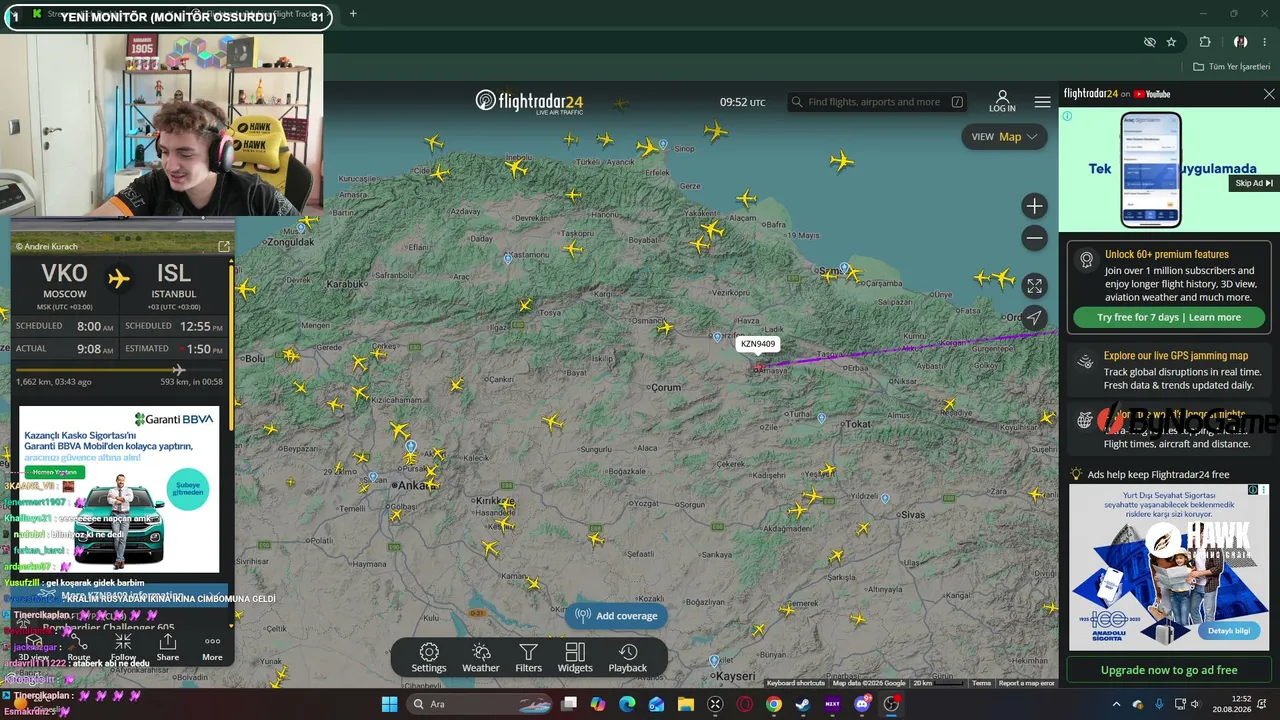Center map on my location arrow
Viewport: 1280px width, 720px height.
pos(1035,318)
